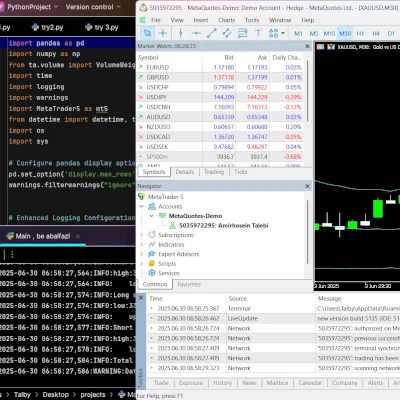Pick the horizontal line drawing tool
Viewport: 400px width, 400px height.
coord(196,33)
